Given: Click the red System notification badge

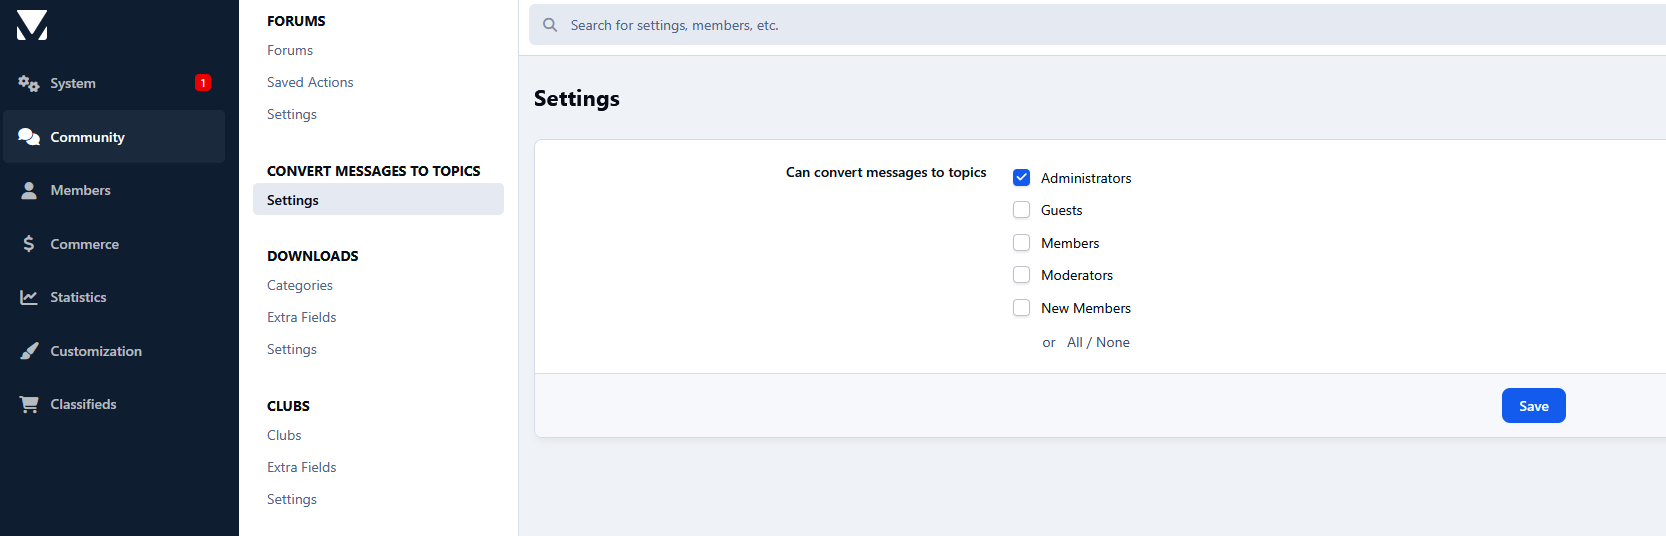Looking at the screenshot, I should pyautogui.click(x=203, y=83).
